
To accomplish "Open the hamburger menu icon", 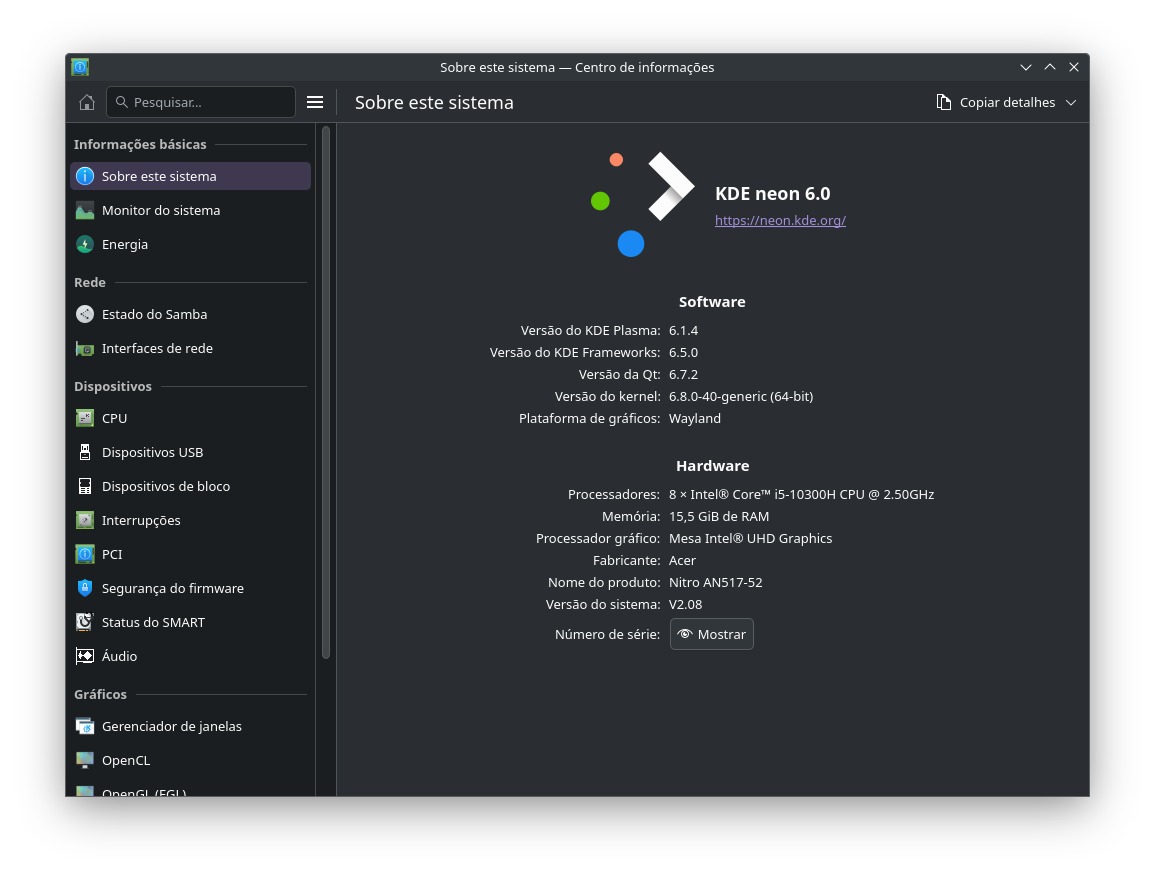I will pos(315,102).
